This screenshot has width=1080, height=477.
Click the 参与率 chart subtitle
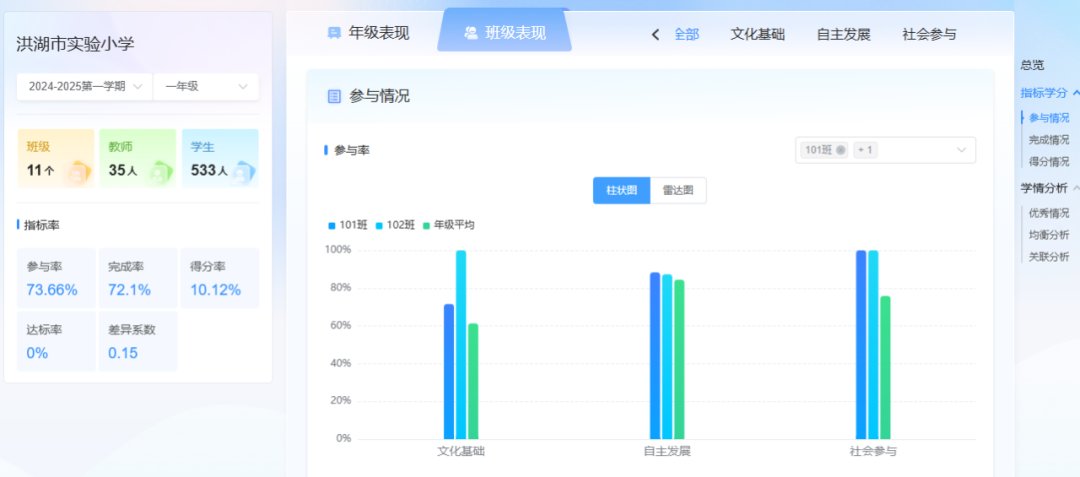click(351, 149)
